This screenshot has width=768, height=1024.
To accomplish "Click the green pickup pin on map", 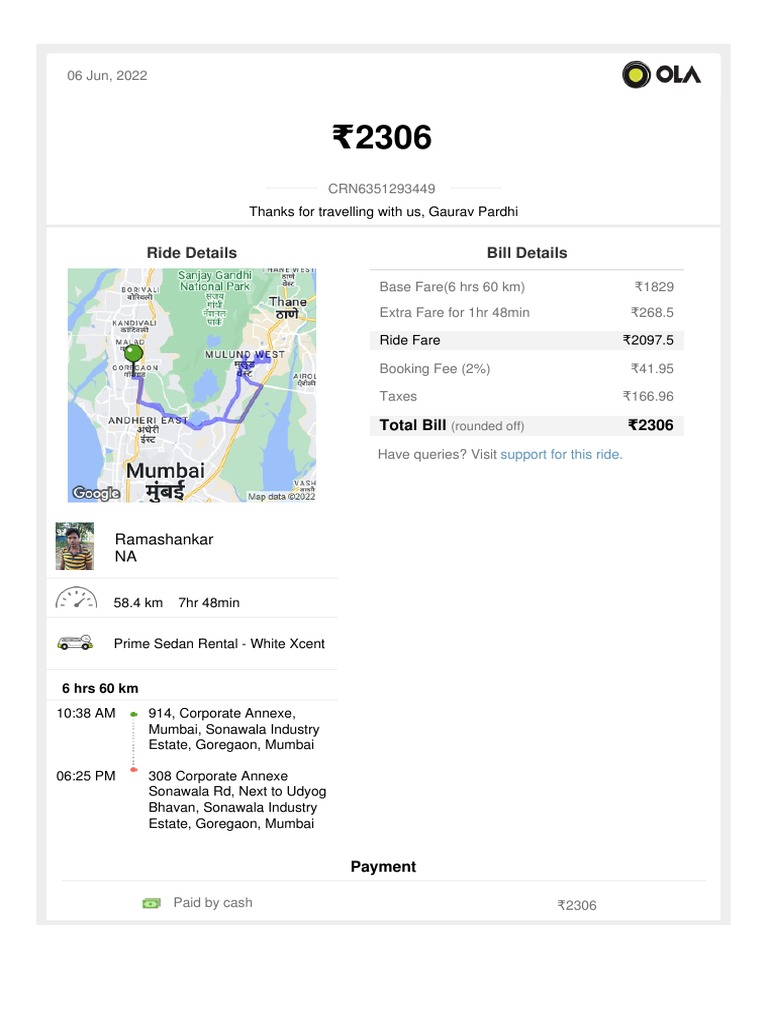I will click(133, 355).
